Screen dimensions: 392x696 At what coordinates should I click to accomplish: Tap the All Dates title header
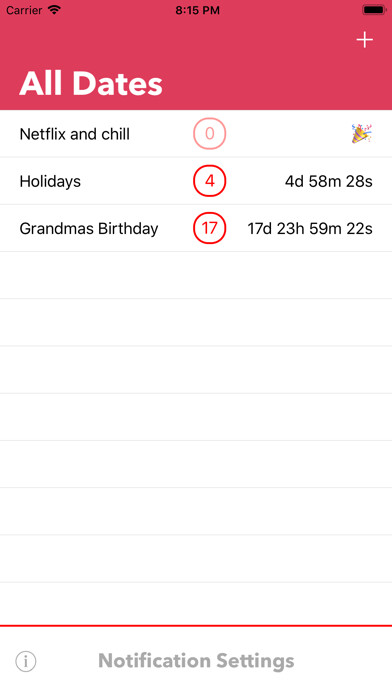point(91,83)
